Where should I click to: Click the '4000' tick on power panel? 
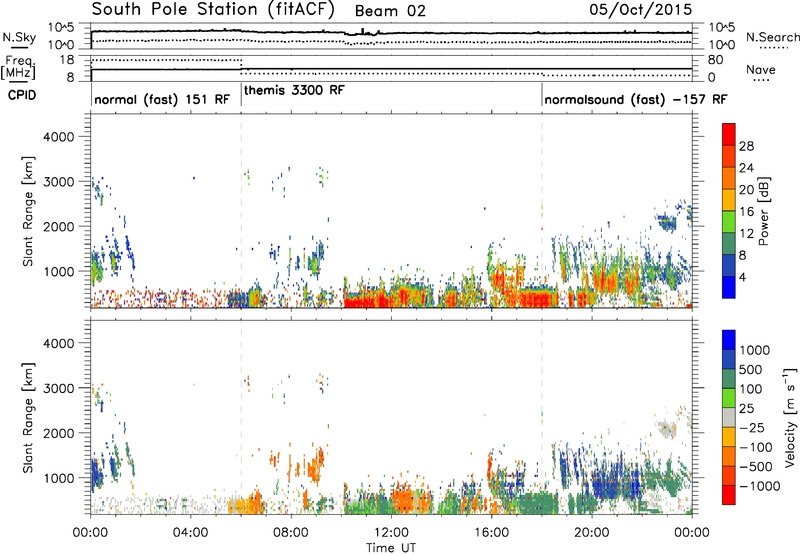[58, 137]
